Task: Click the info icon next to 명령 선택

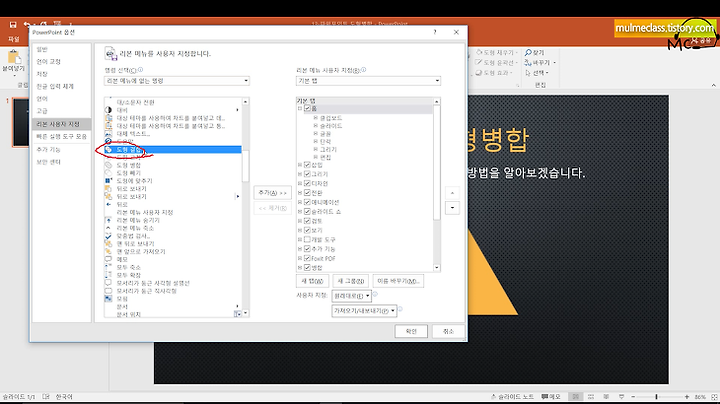Action: [x=140, y=70]
